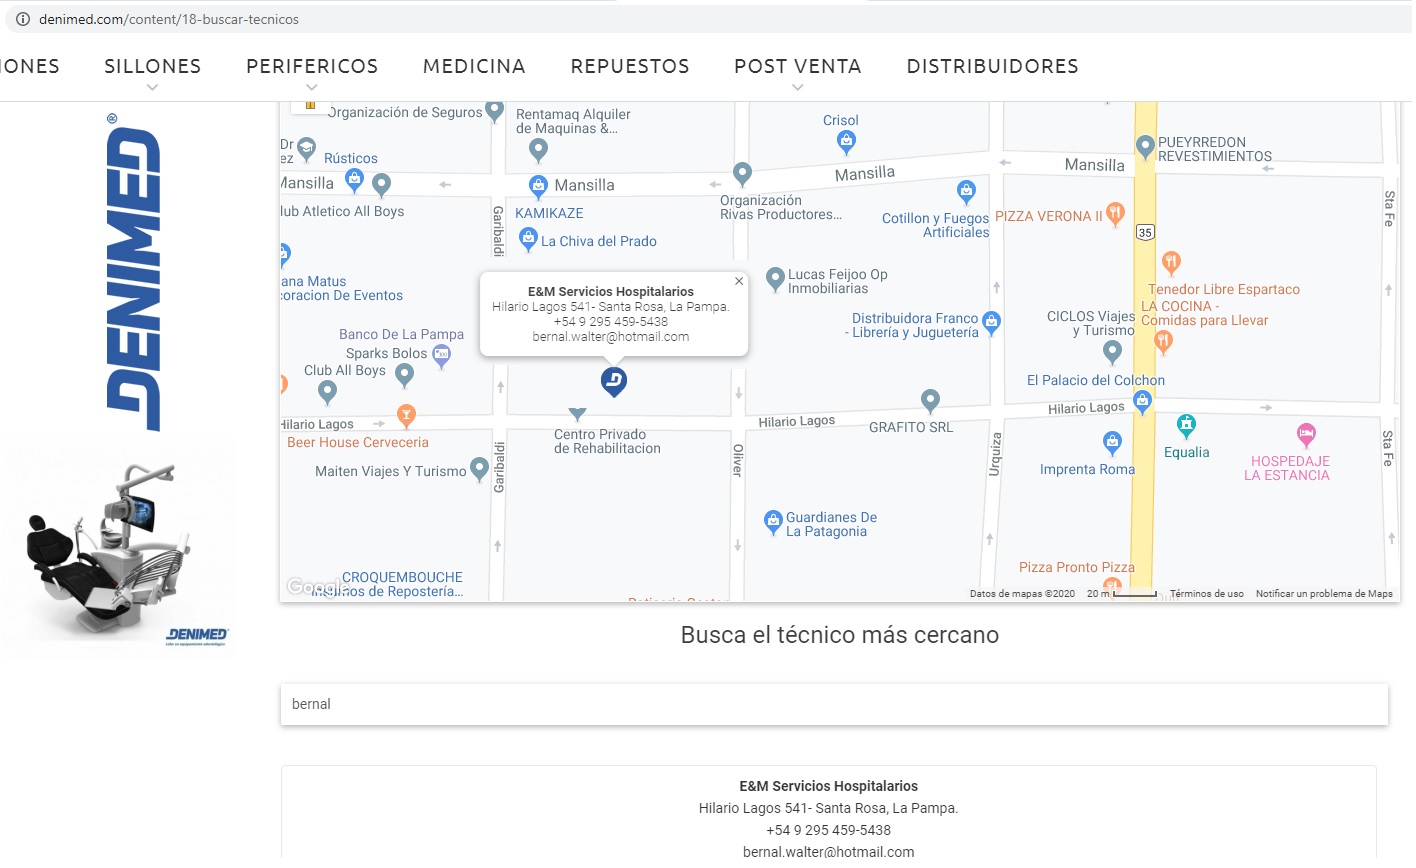Image resolution: width=1416 pixels, height=868 pixels.
Task: Expand the POST VENTA menu
Action: (x=797, y=67)
